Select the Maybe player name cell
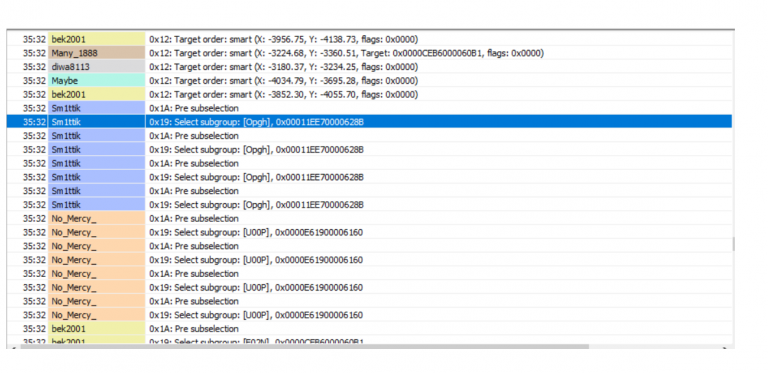 pos(96,81)
